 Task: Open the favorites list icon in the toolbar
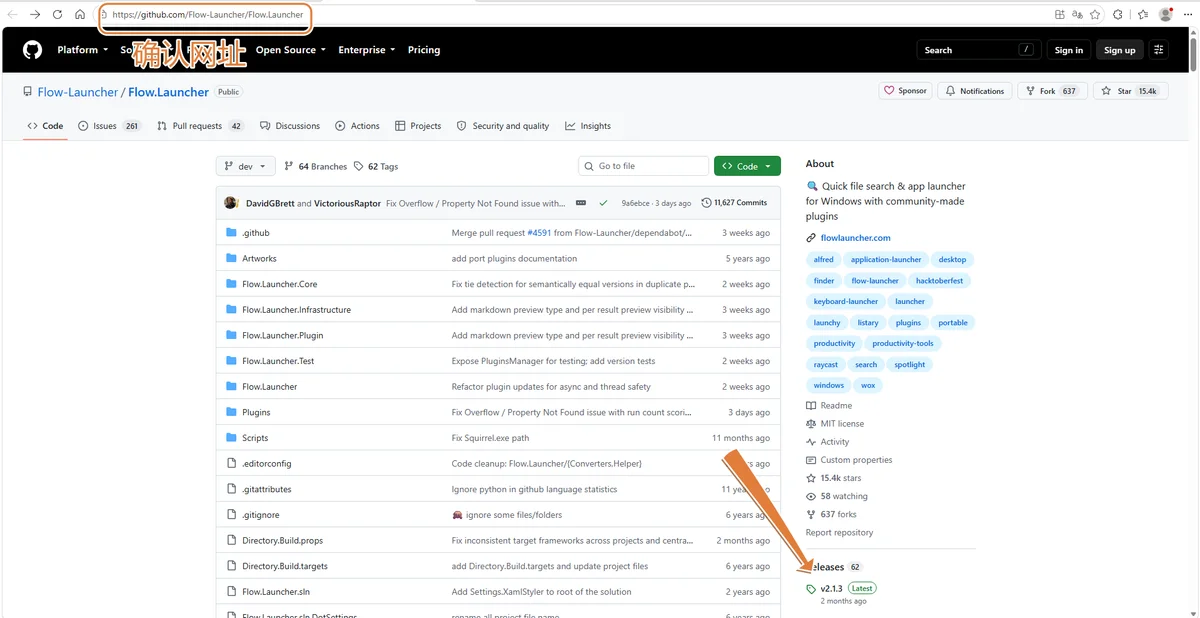pos(1141,15)
